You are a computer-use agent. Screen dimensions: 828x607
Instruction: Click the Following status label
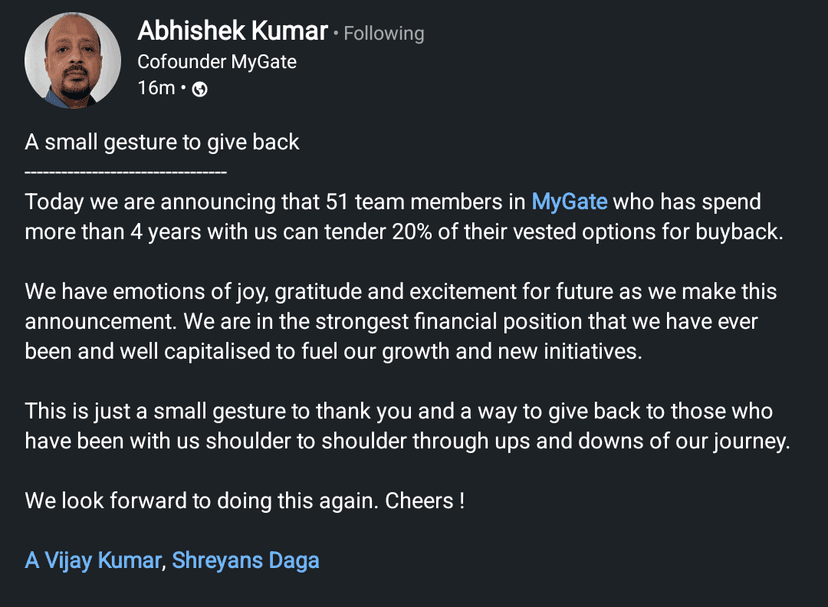384,34
